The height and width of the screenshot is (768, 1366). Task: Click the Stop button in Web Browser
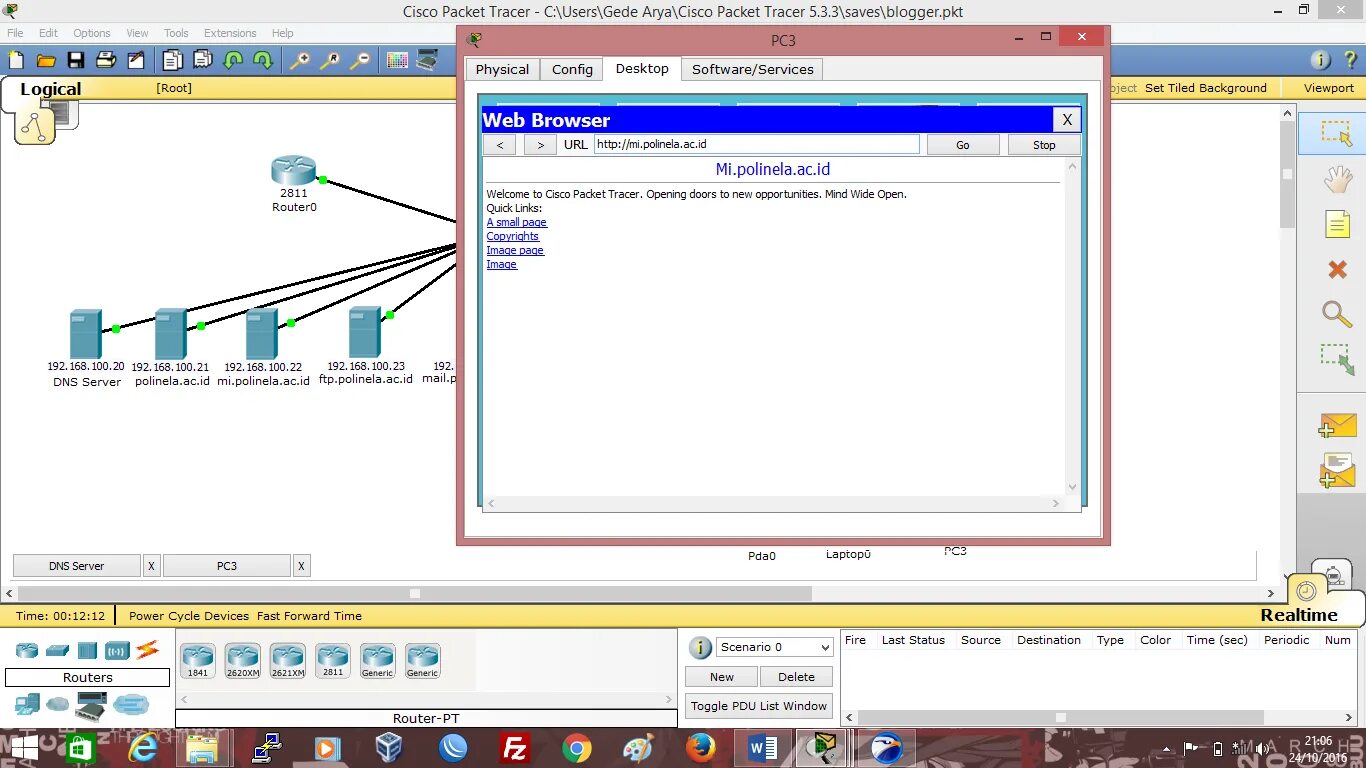click(x=1044, y=145)
